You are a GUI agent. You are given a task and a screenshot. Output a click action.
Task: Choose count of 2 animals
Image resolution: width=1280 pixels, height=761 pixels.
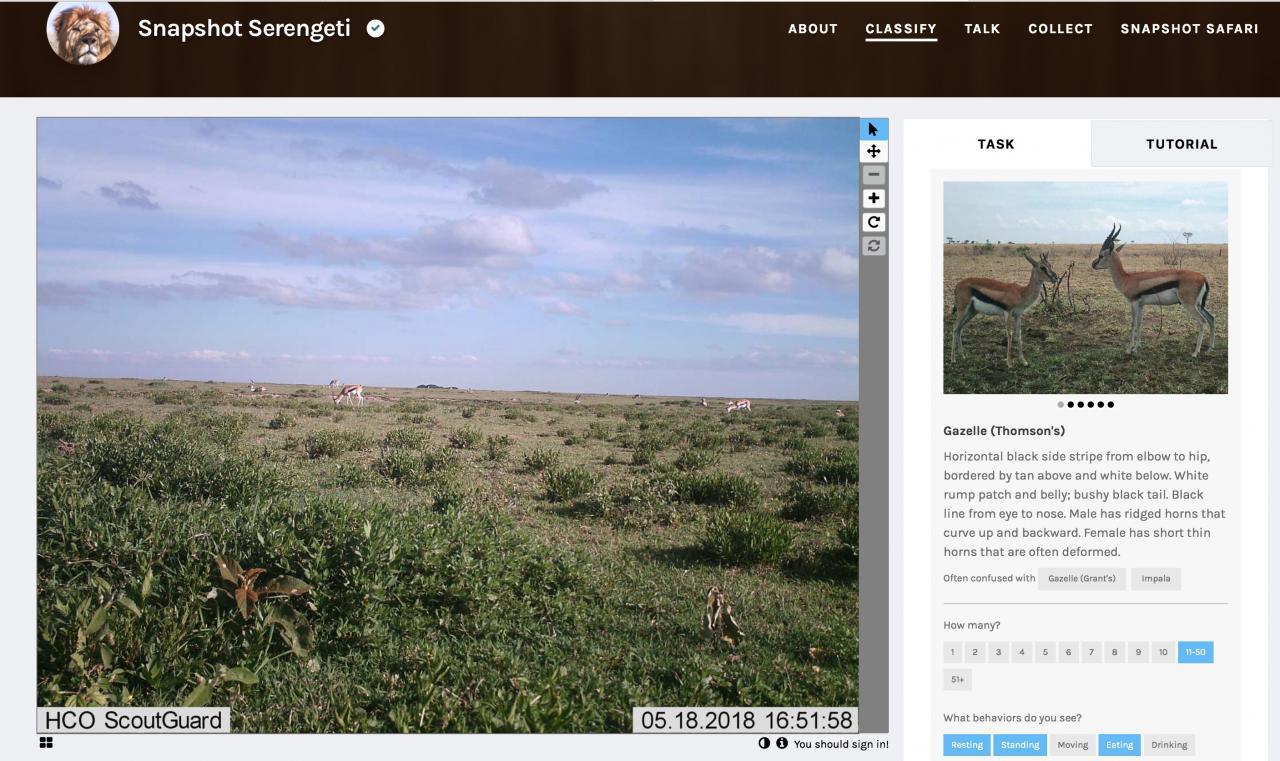click(x=975, y=653)
